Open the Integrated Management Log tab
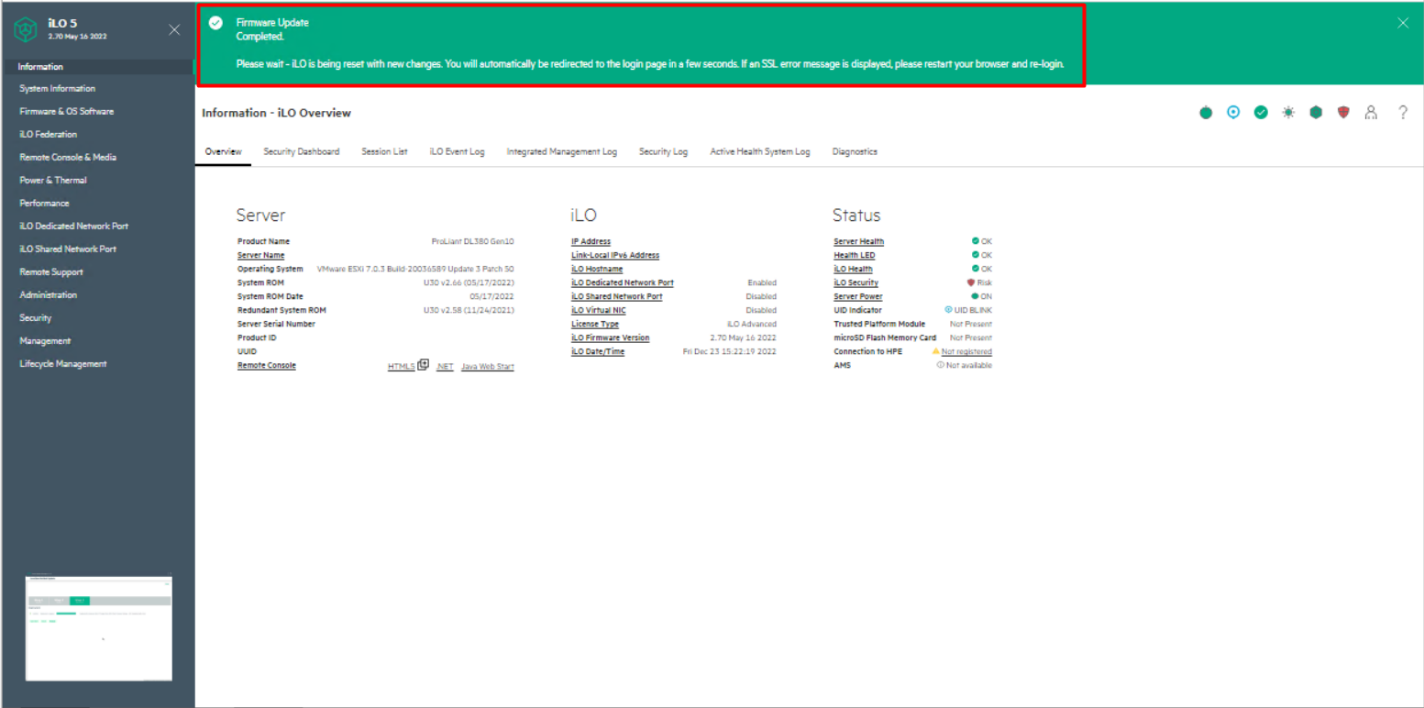This screenshot has width=1424, height=708. coord(562,152)
